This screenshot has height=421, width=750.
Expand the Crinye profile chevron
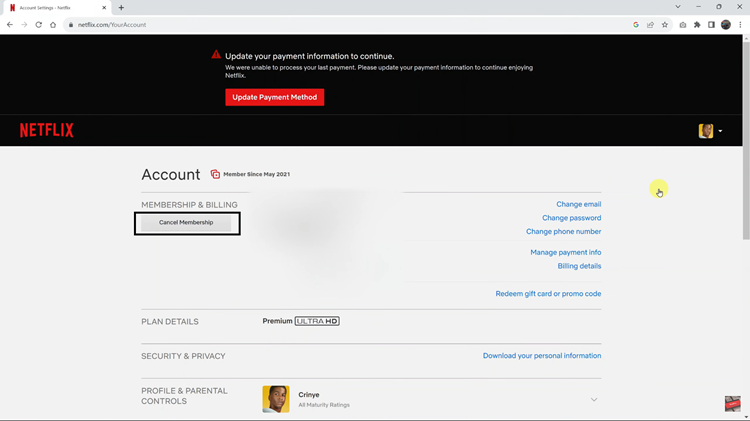coord(594,399)
